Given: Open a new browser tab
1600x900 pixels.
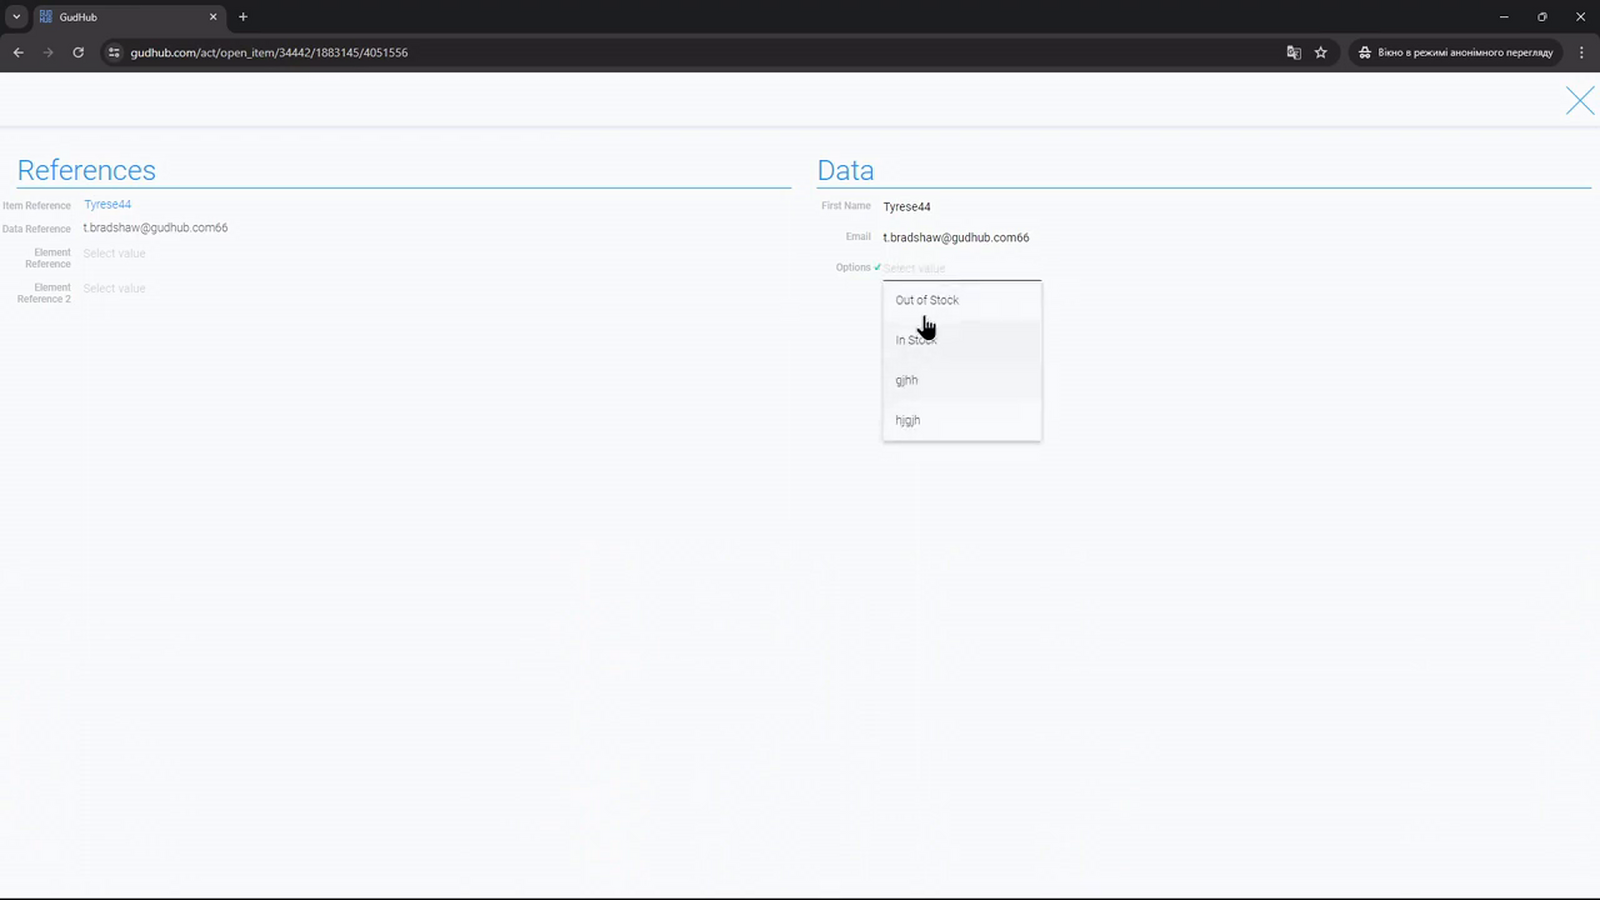Looking at the screenshot, I should (x=243, y=17).
